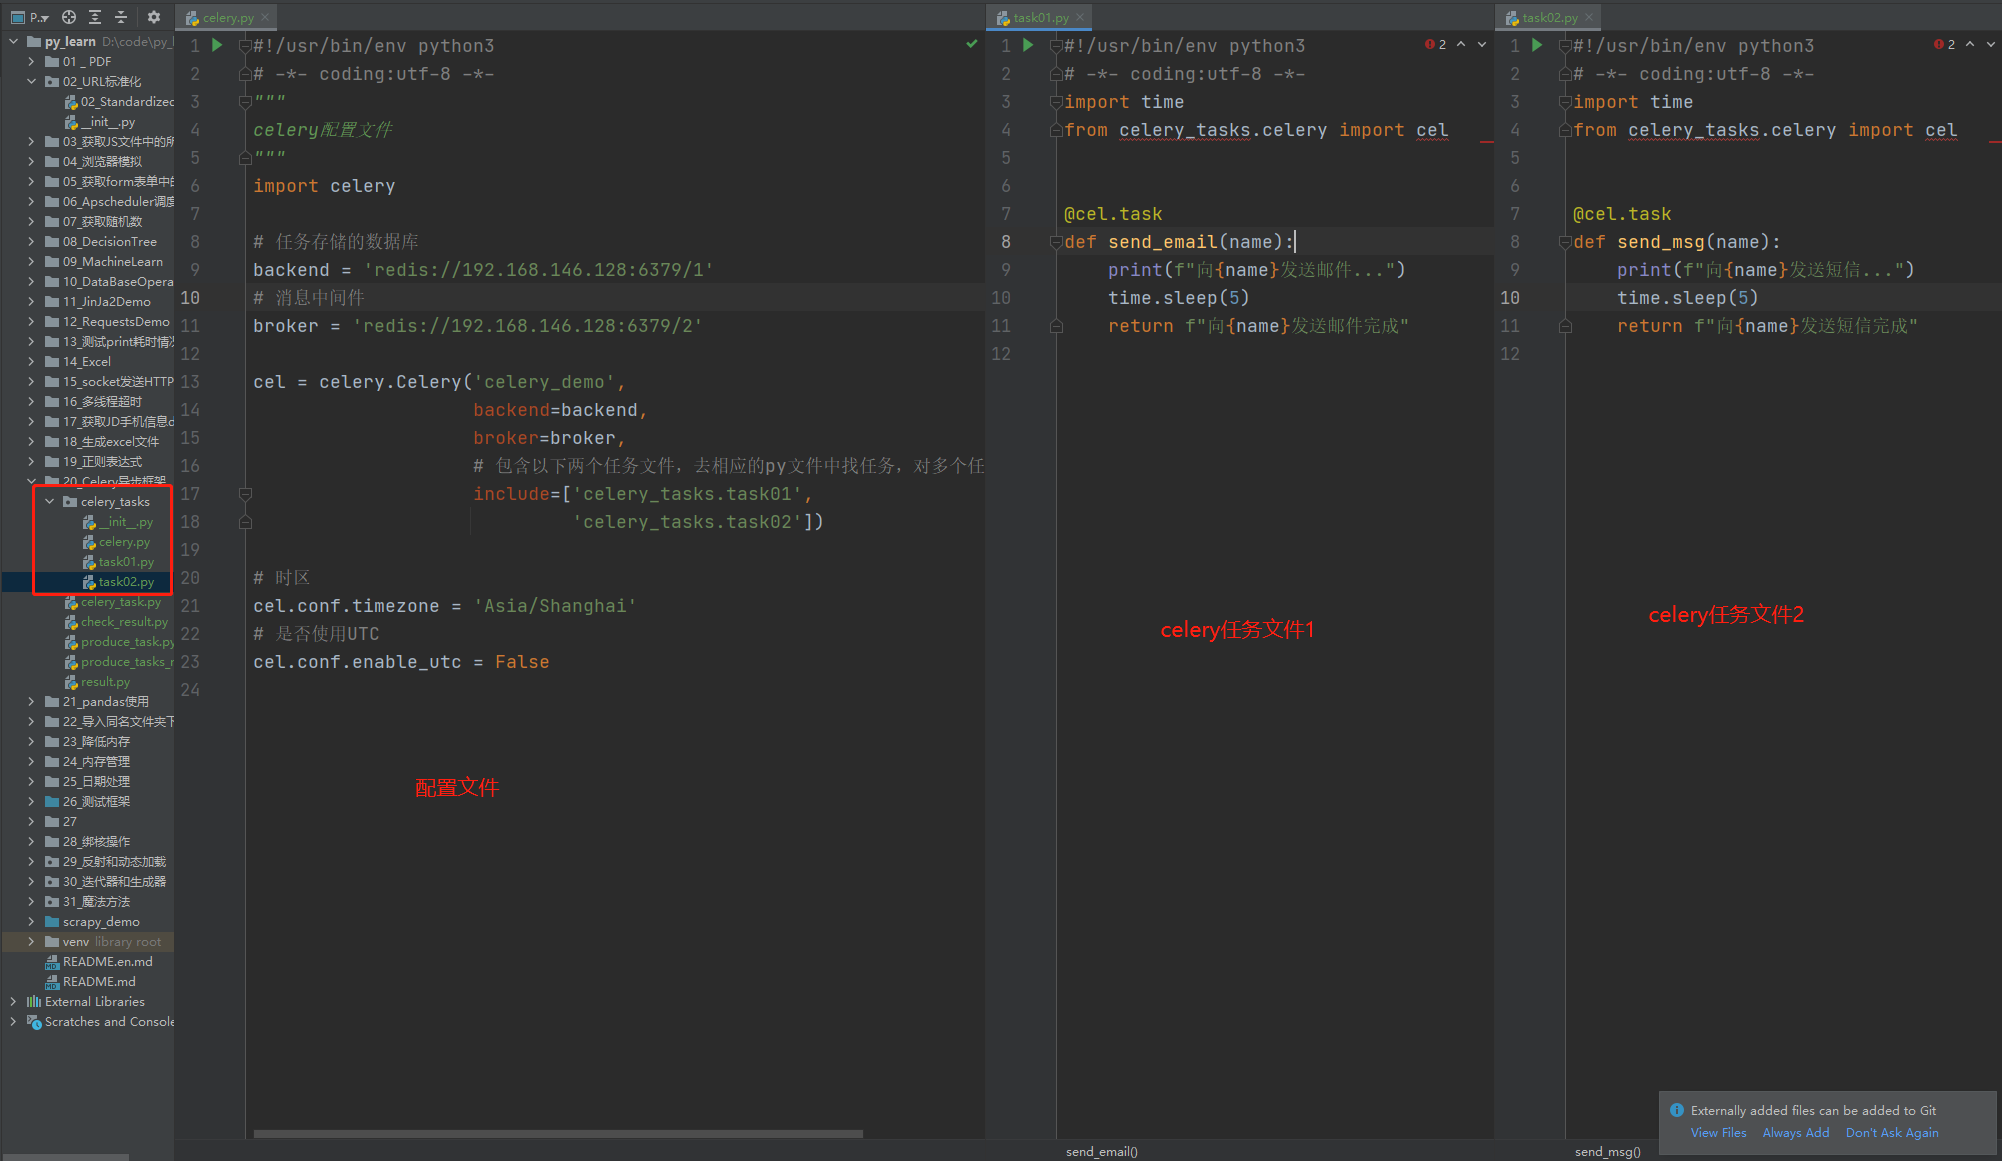Close the celery.py editor tab
Screen dimensions: 2002x1161
pos(265,17)
